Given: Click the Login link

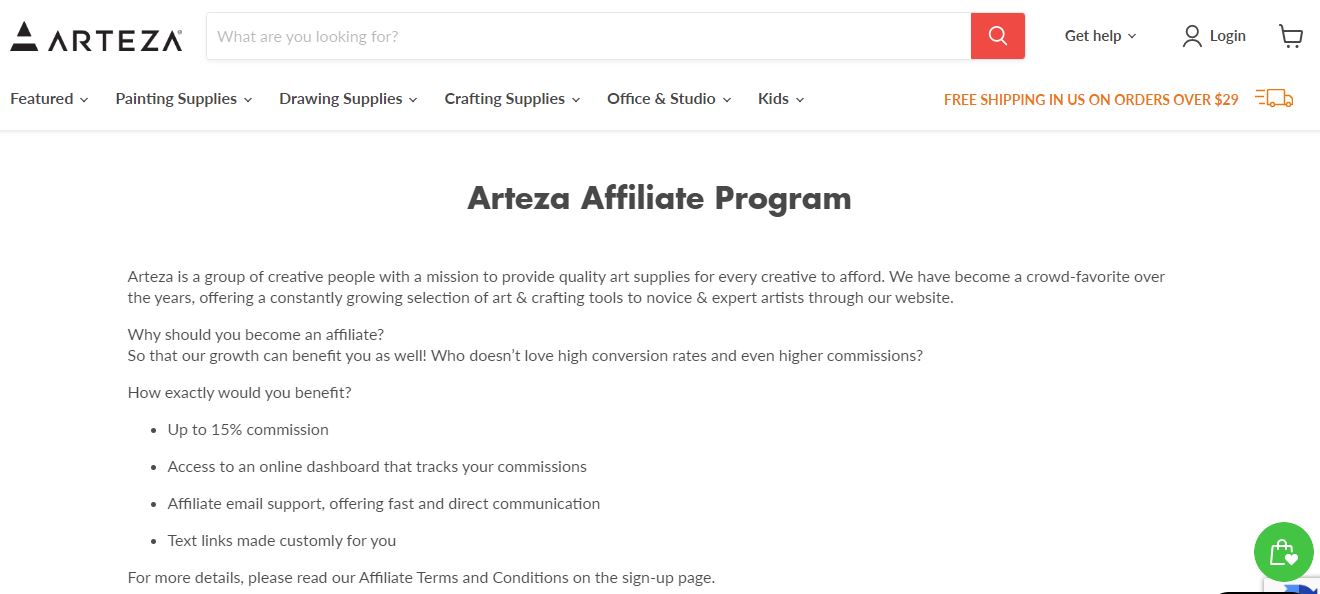Looking at the screenshot, I should (x=1227, y=36).
